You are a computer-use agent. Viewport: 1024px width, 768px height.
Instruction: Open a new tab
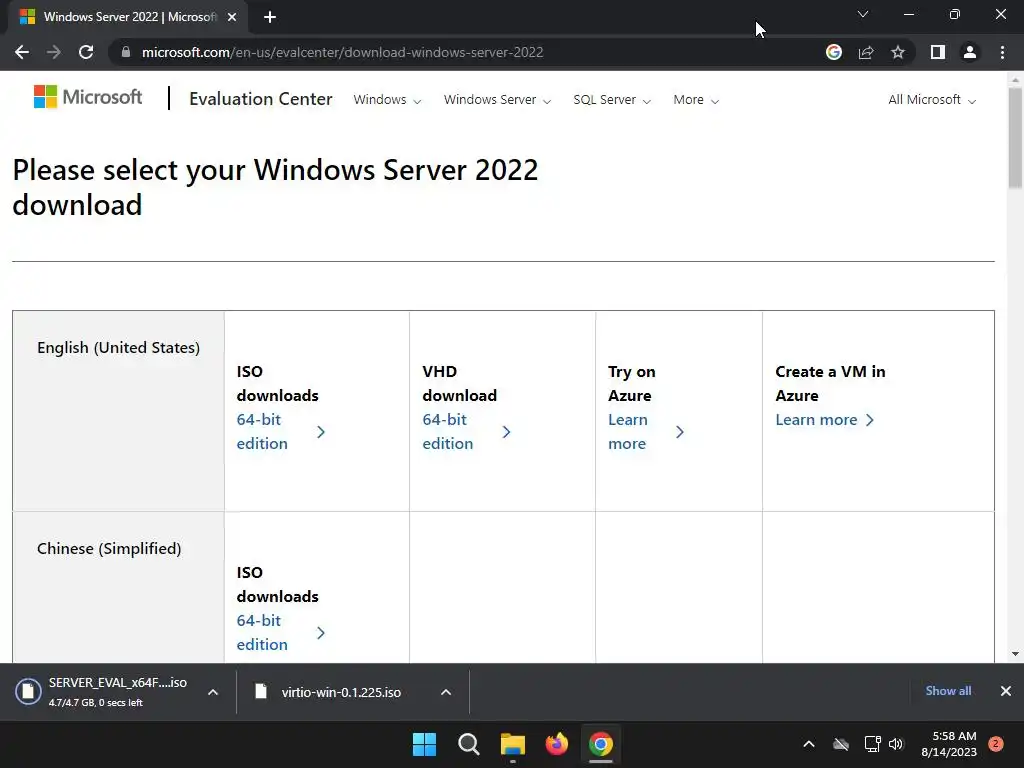pos(270,17)
